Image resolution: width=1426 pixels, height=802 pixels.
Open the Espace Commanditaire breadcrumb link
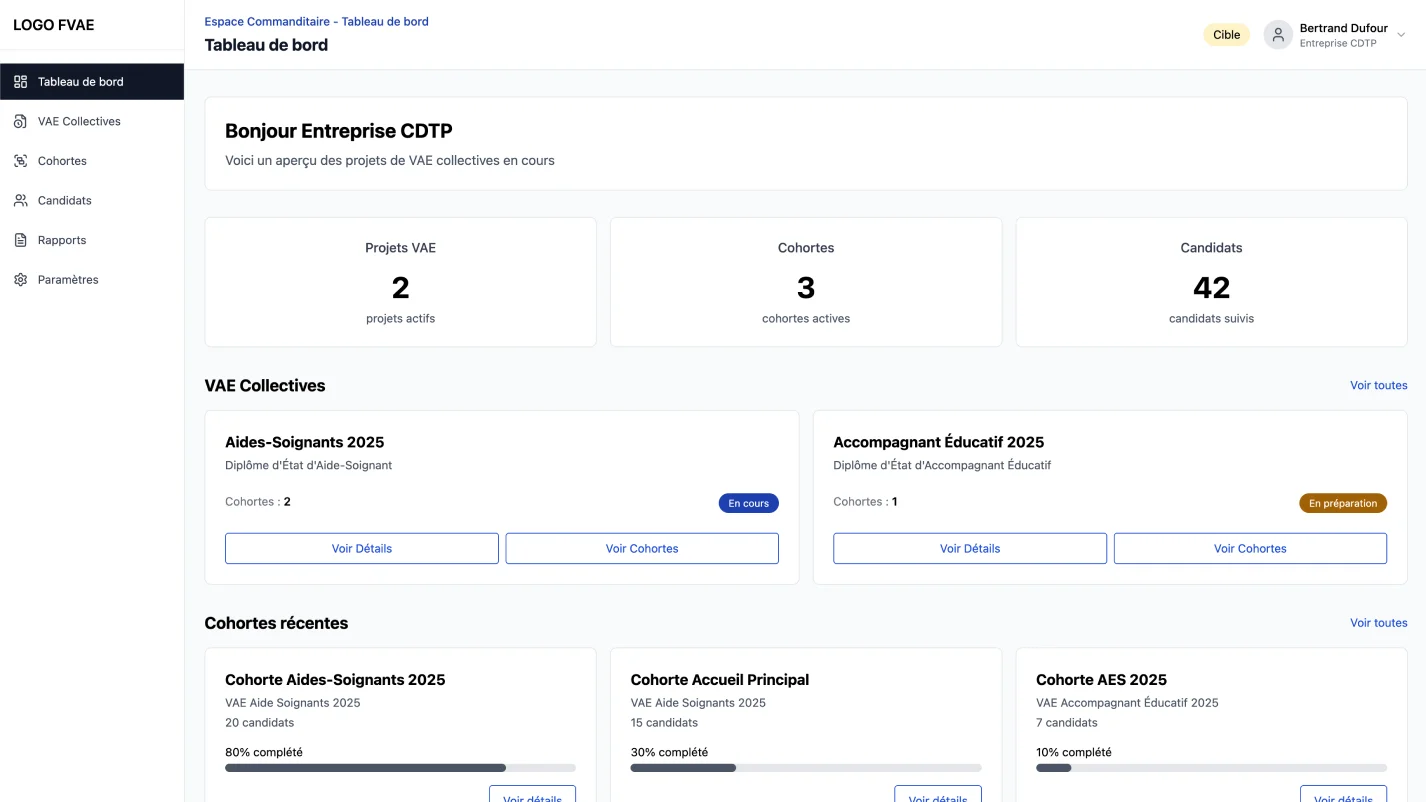pos(266,21)
